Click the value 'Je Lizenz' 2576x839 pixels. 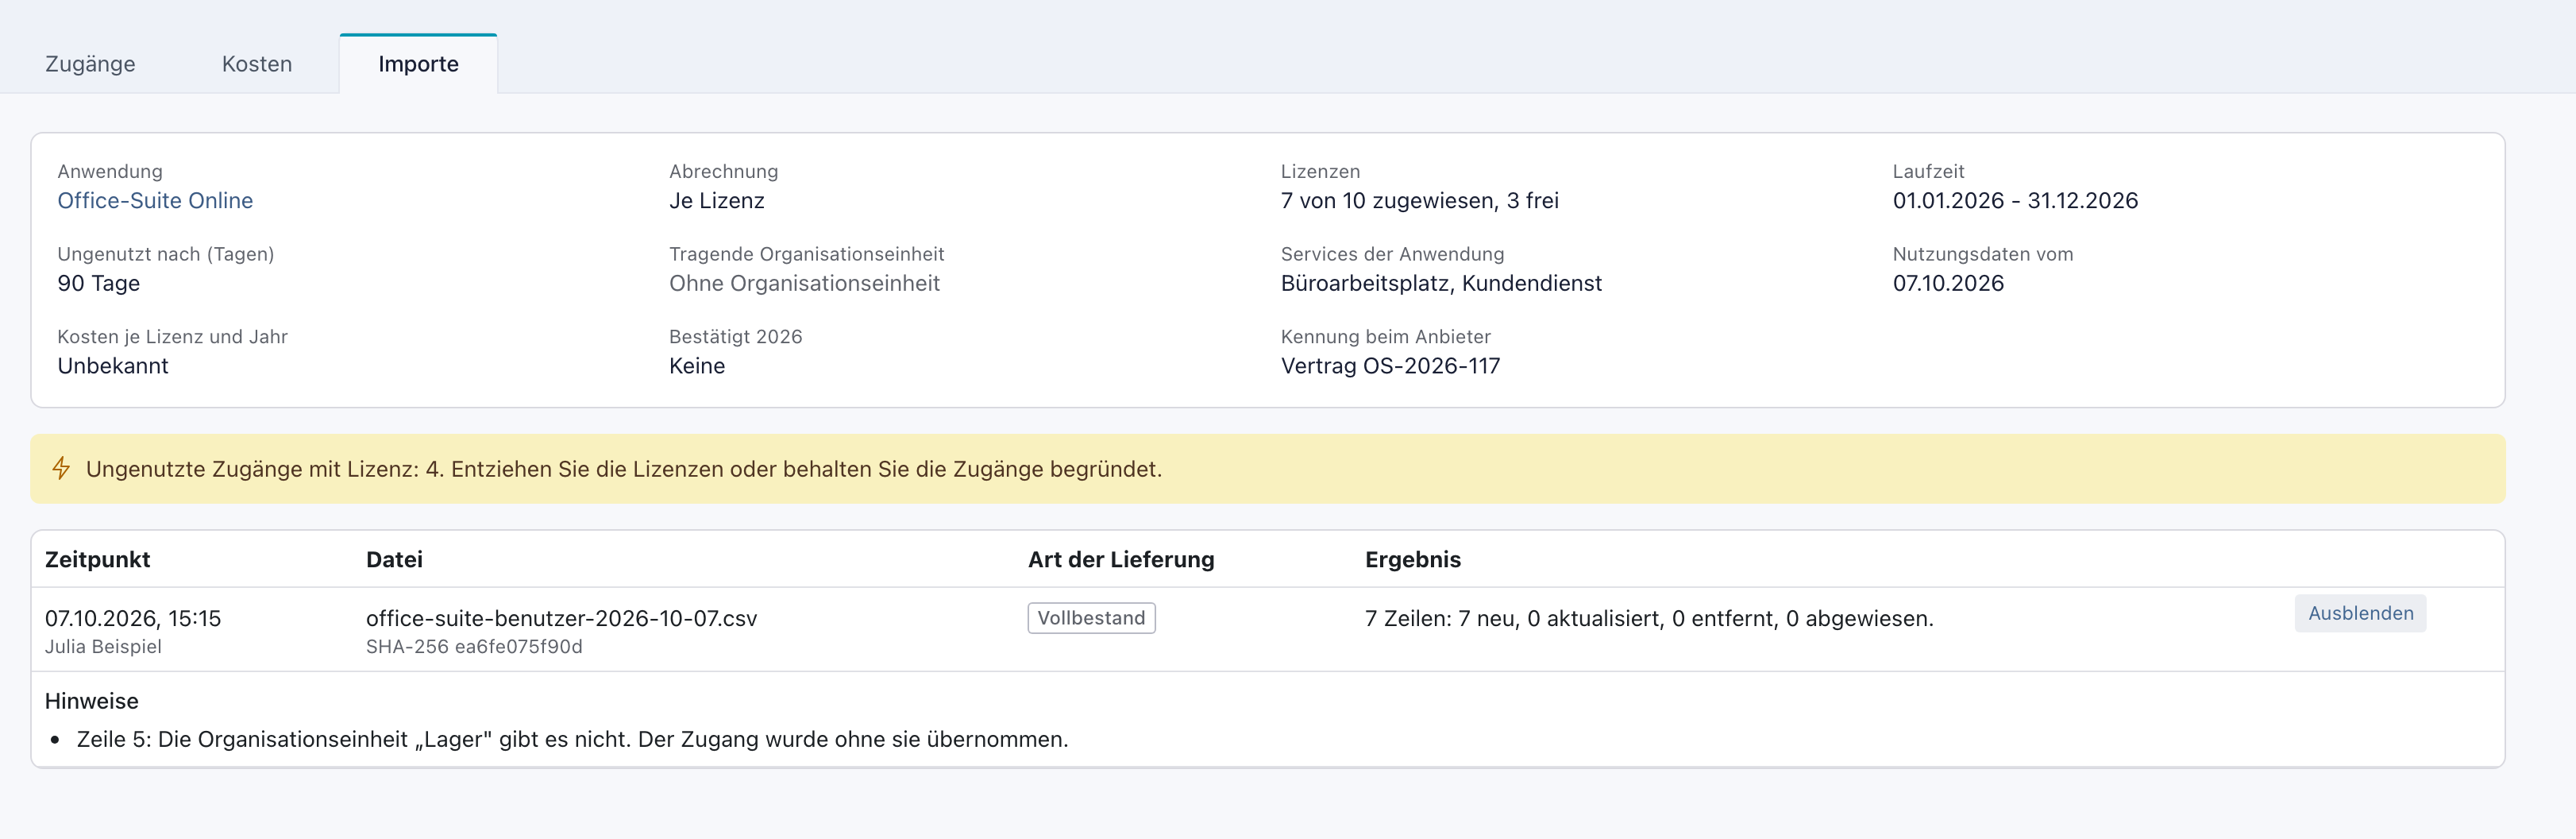[716, 200]
